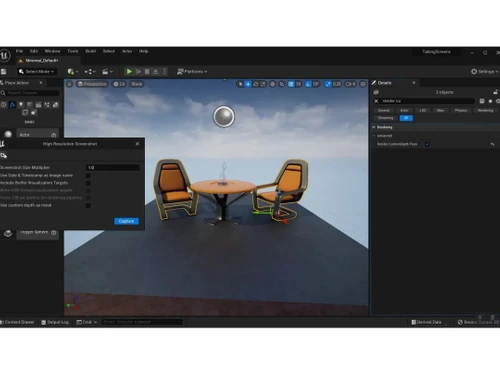Click the lock icon in Details panel
The width and height of the screenshot is (500, 375).
(495, 92)
